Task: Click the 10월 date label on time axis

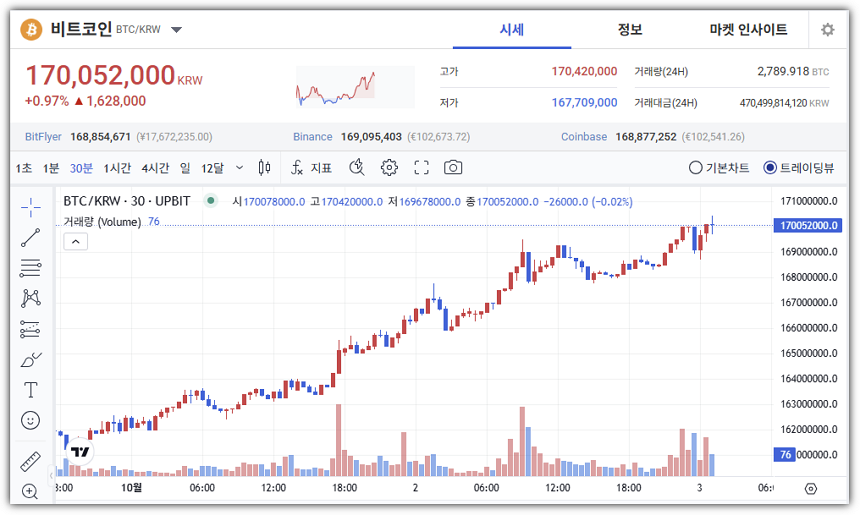Action: [x=132, y=488]
